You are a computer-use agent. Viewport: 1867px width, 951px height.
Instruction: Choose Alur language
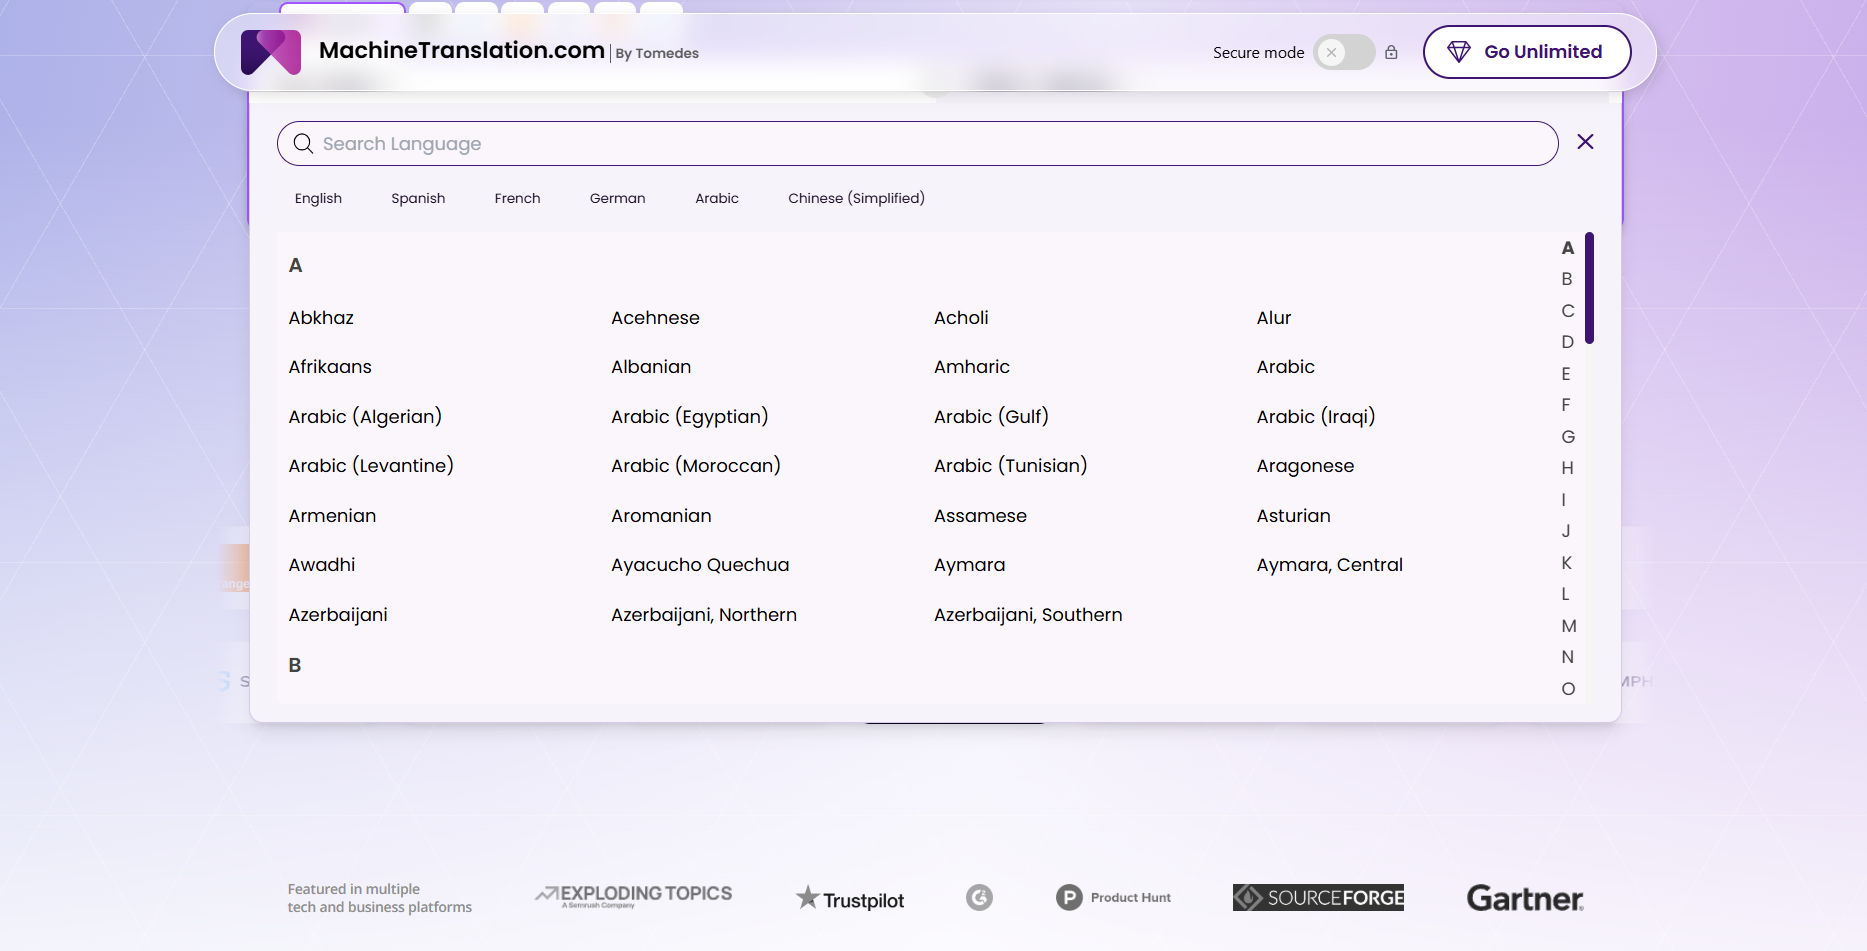coord(1274,318)
